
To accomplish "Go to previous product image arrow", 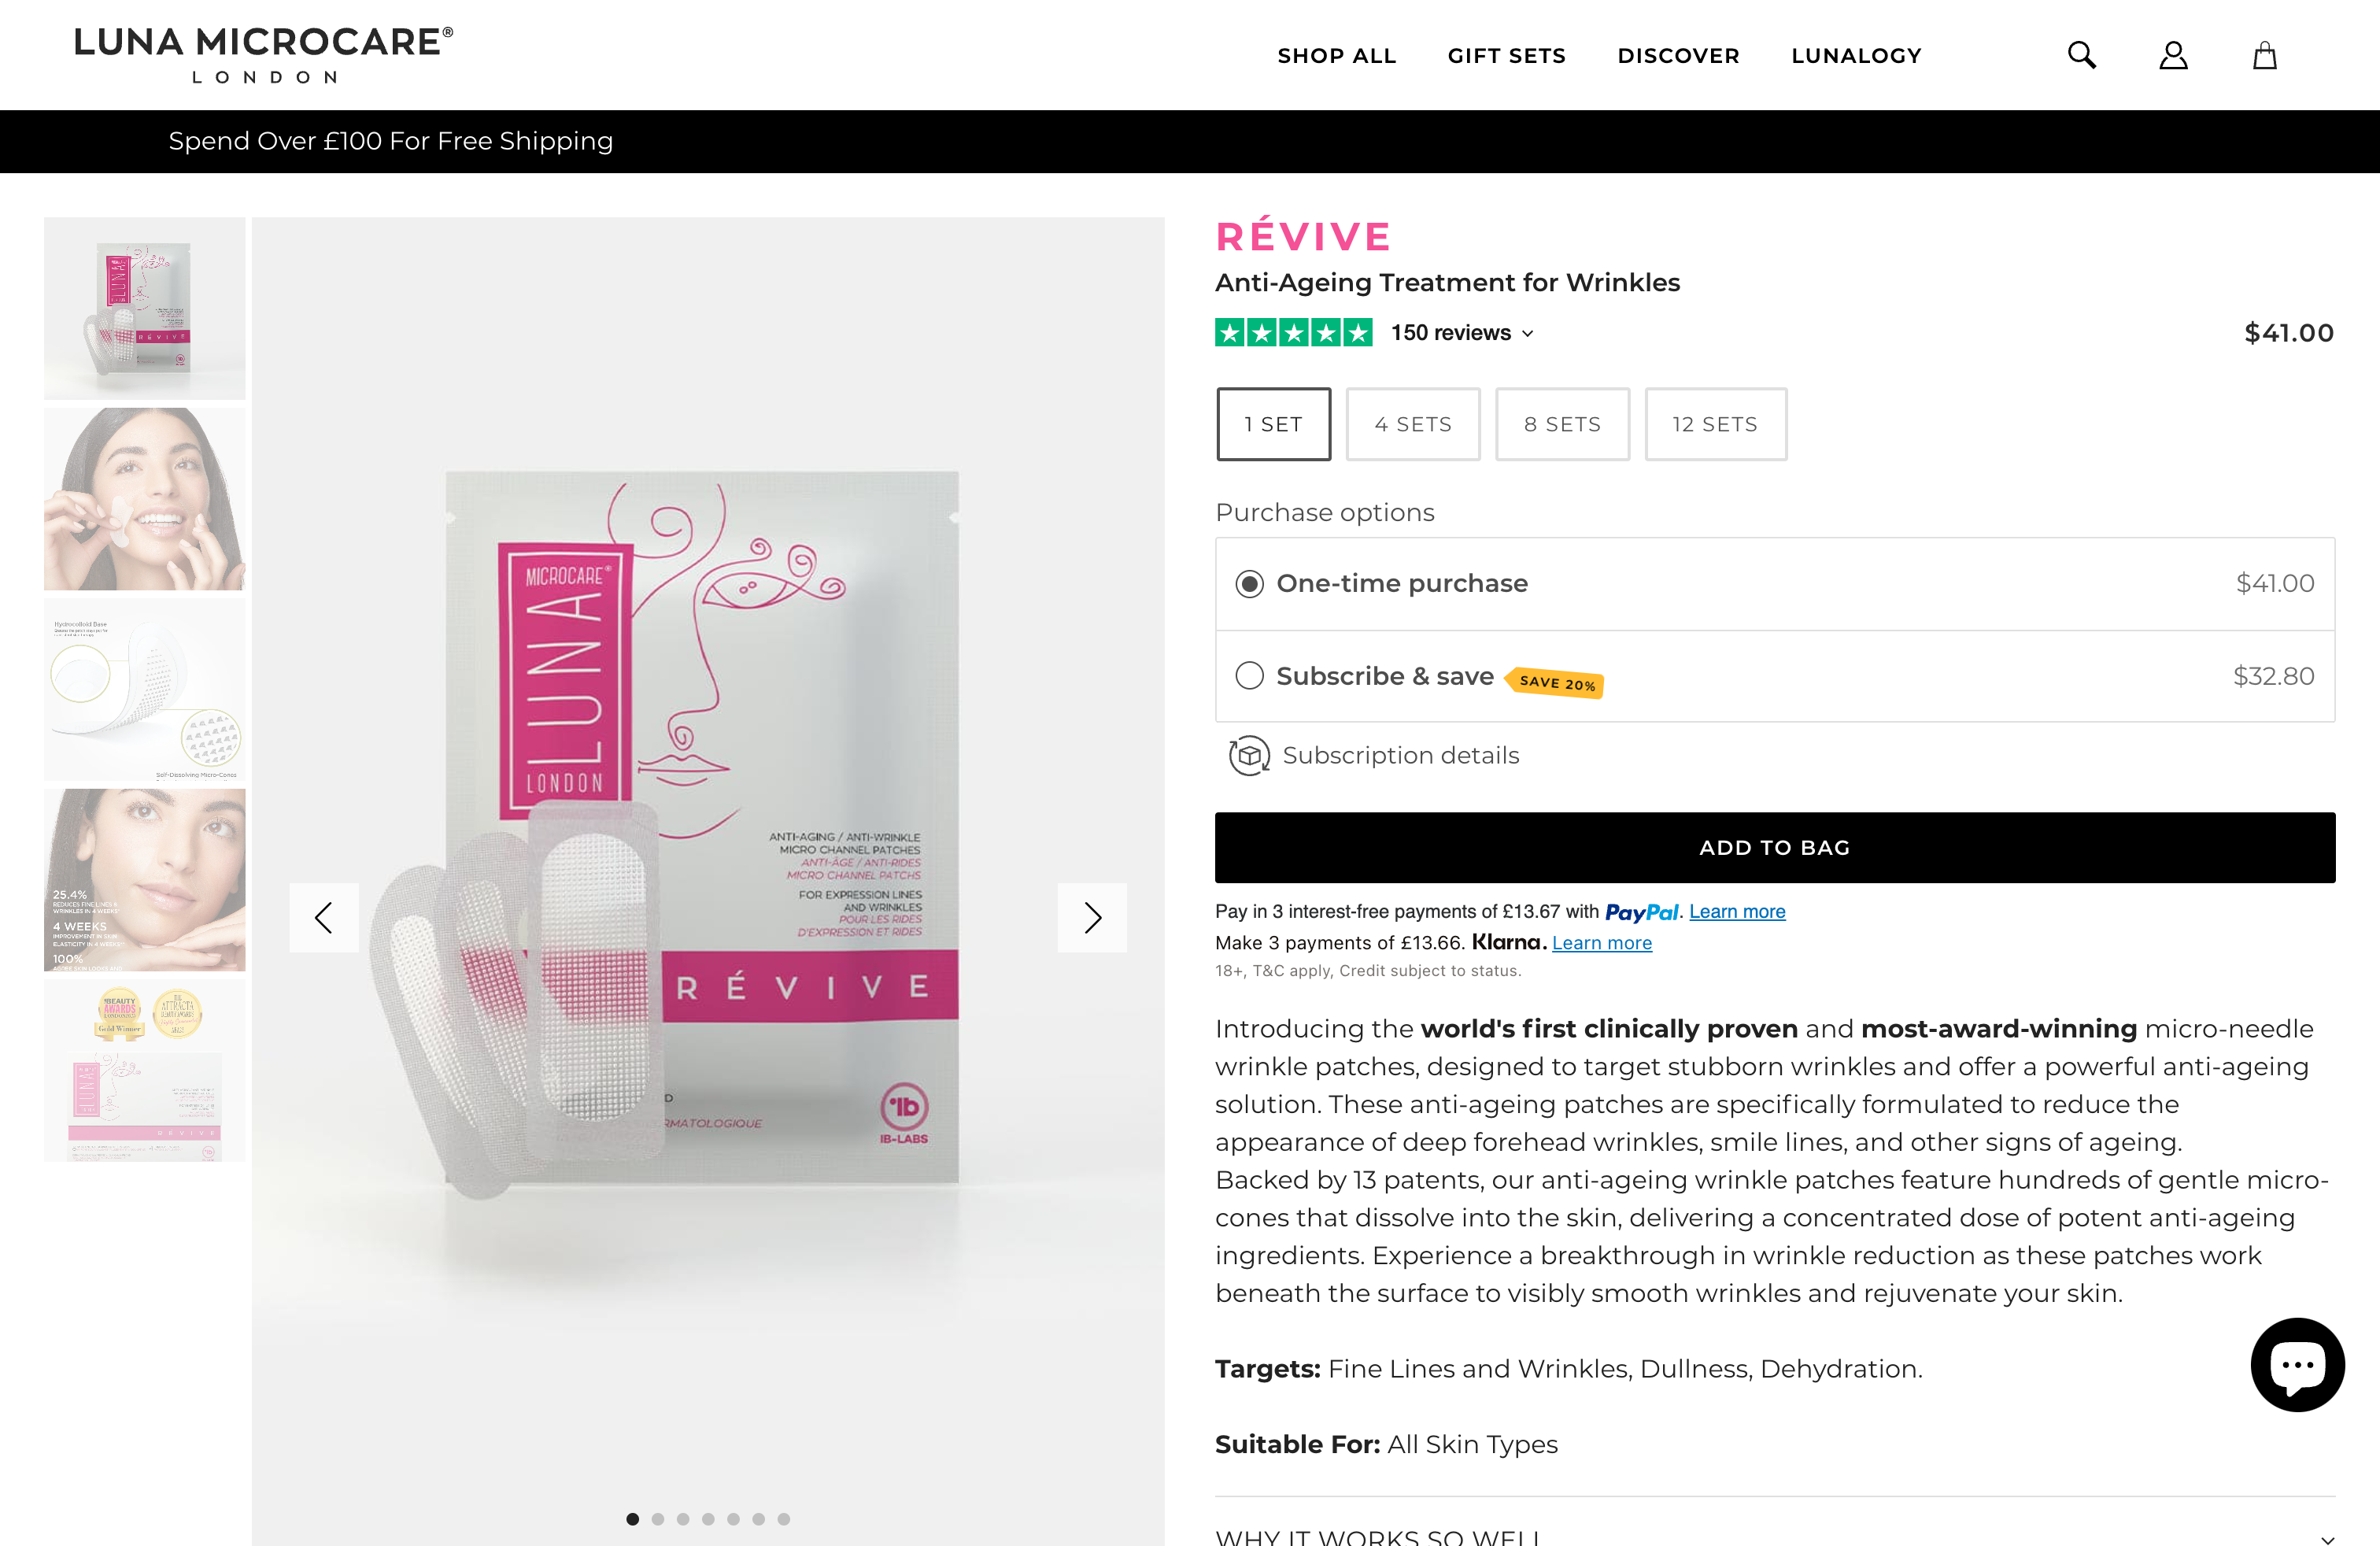I will (324, 917).
